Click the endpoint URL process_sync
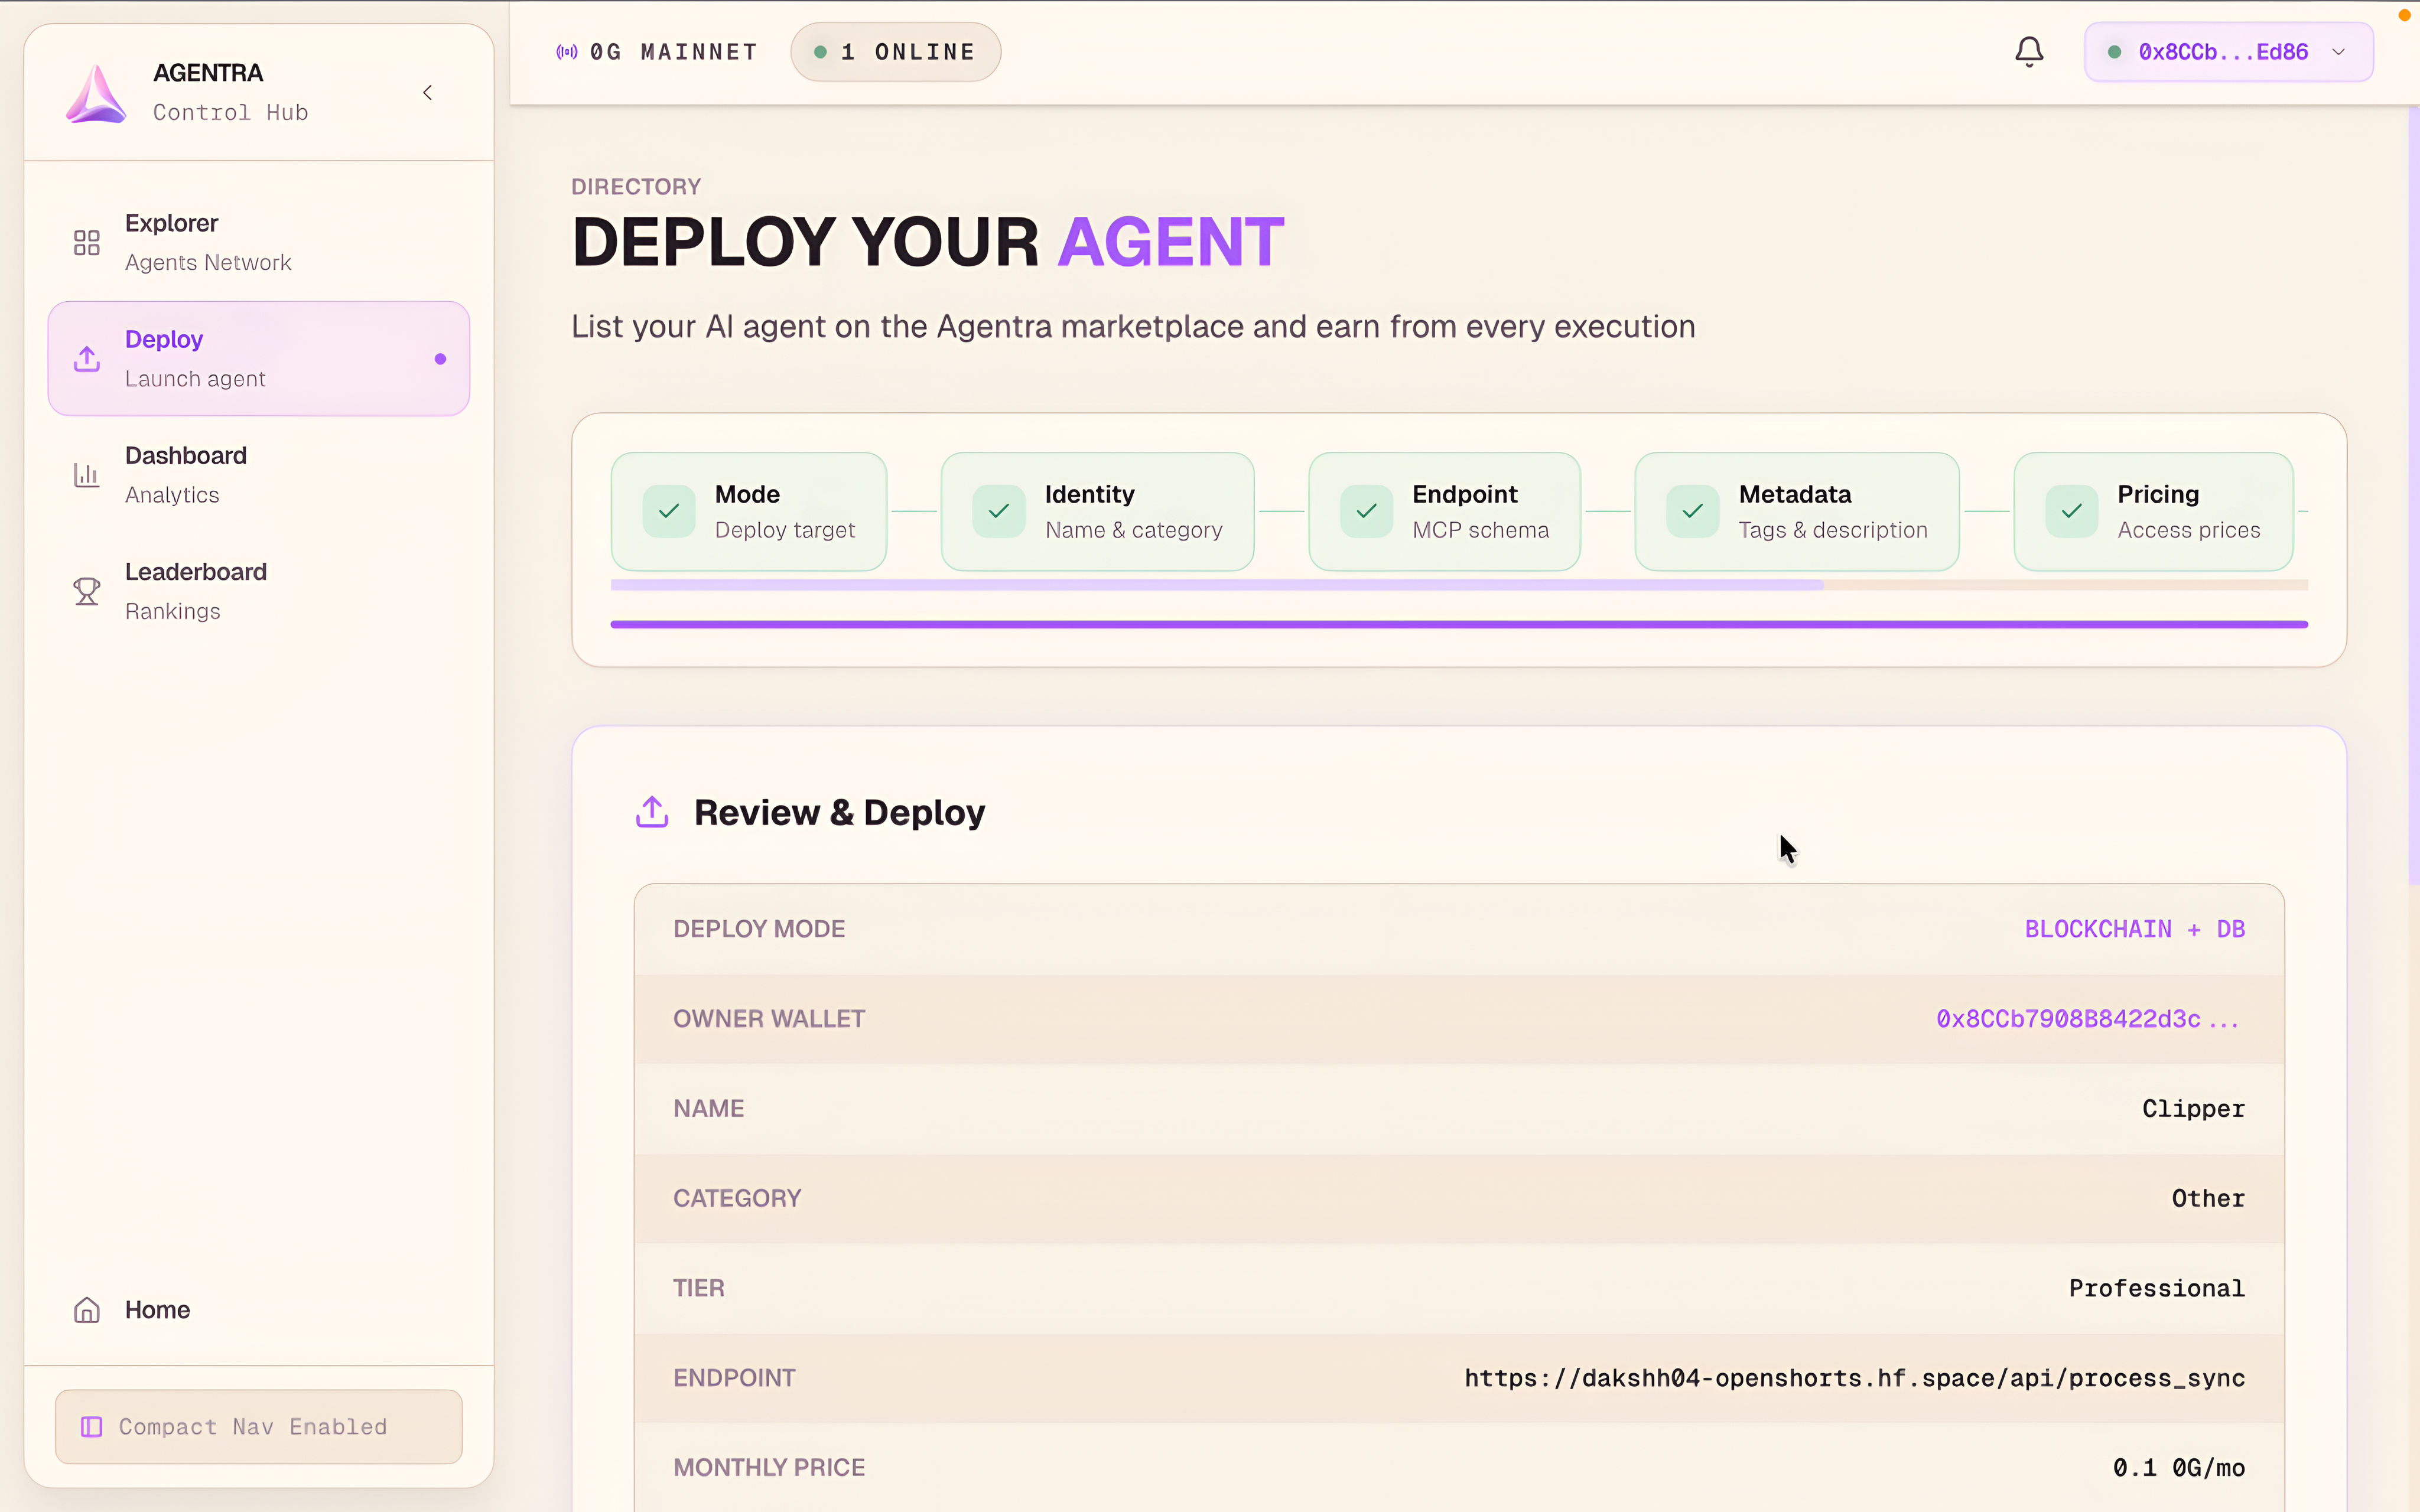The image size is (2420, 1512). 1855,1378
